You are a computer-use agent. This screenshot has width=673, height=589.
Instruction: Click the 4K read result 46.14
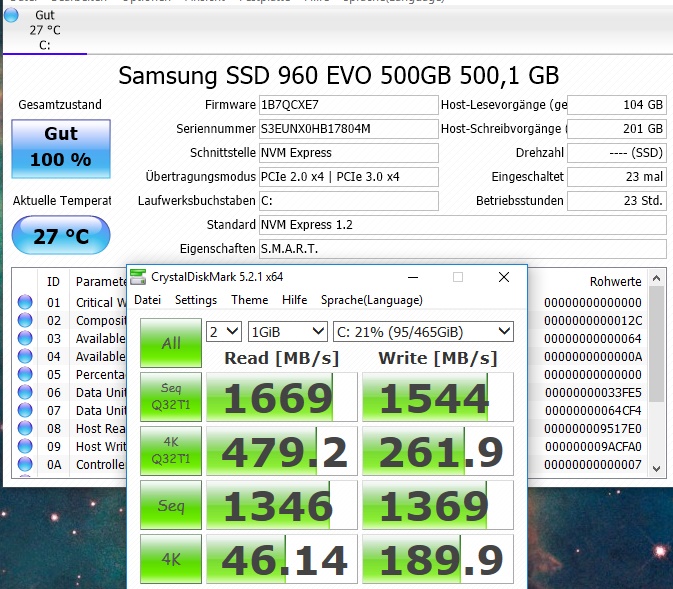[282, 559]
